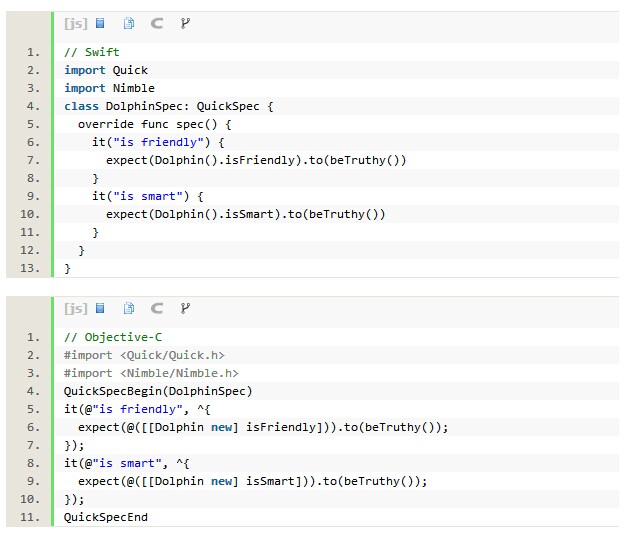Click the [js] label on the Swift block

pos(75,23)
